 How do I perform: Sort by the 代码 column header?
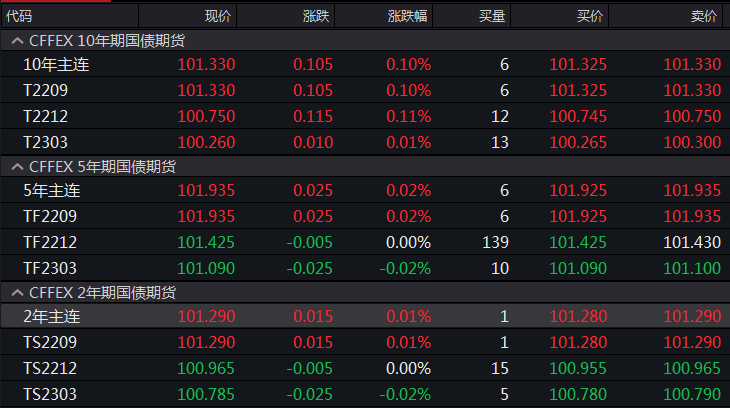point(20,16)
